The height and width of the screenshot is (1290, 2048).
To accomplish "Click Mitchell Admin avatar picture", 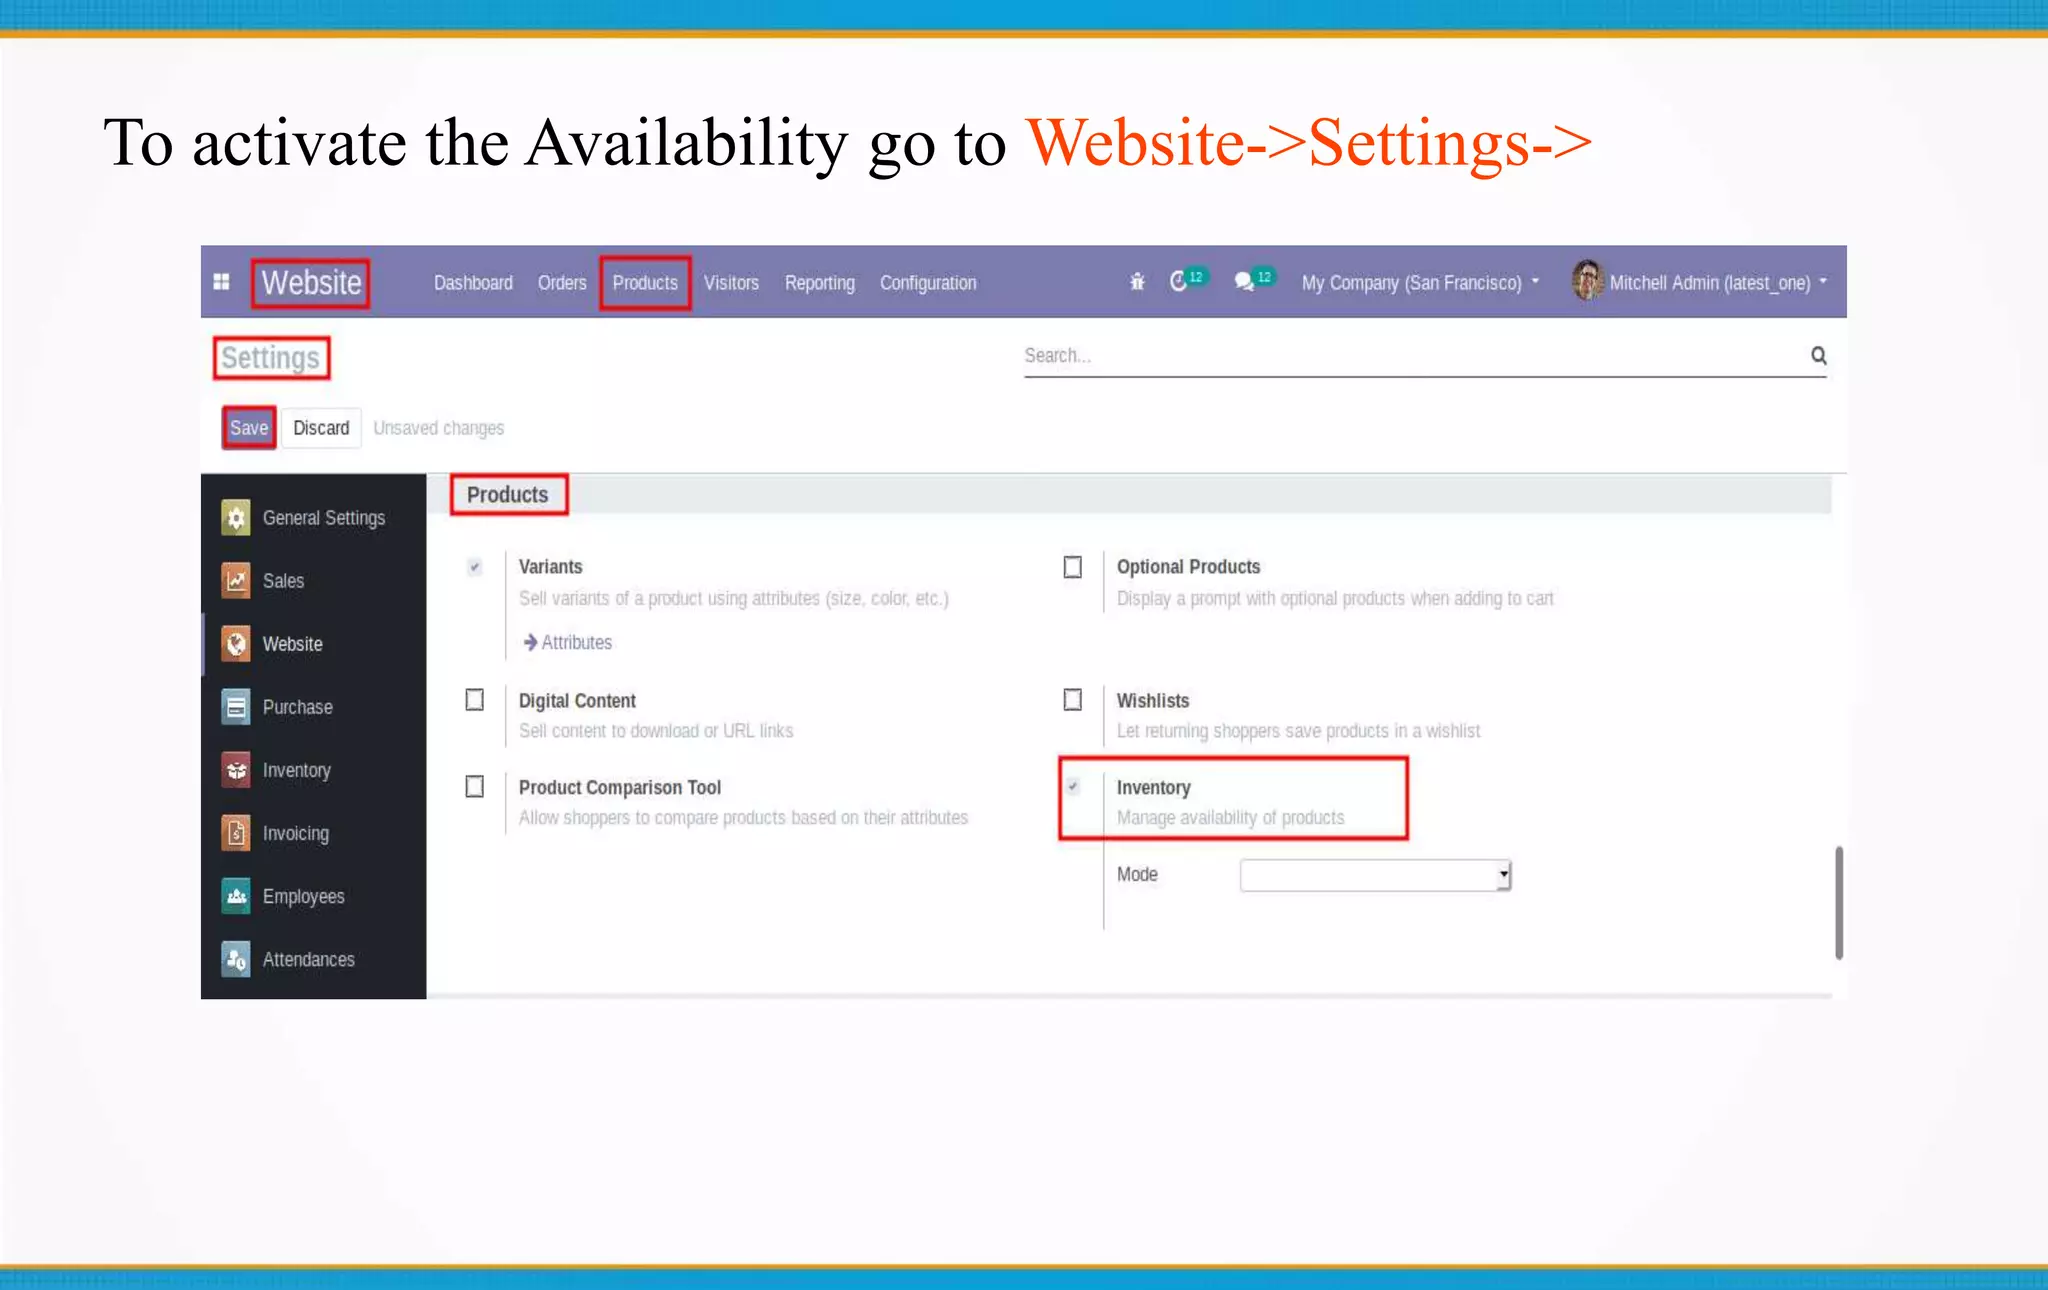I will click(1587, 281).
